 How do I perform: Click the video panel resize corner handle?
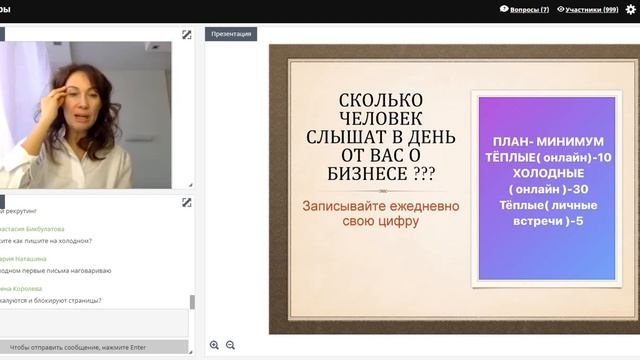tap(191, 185)
